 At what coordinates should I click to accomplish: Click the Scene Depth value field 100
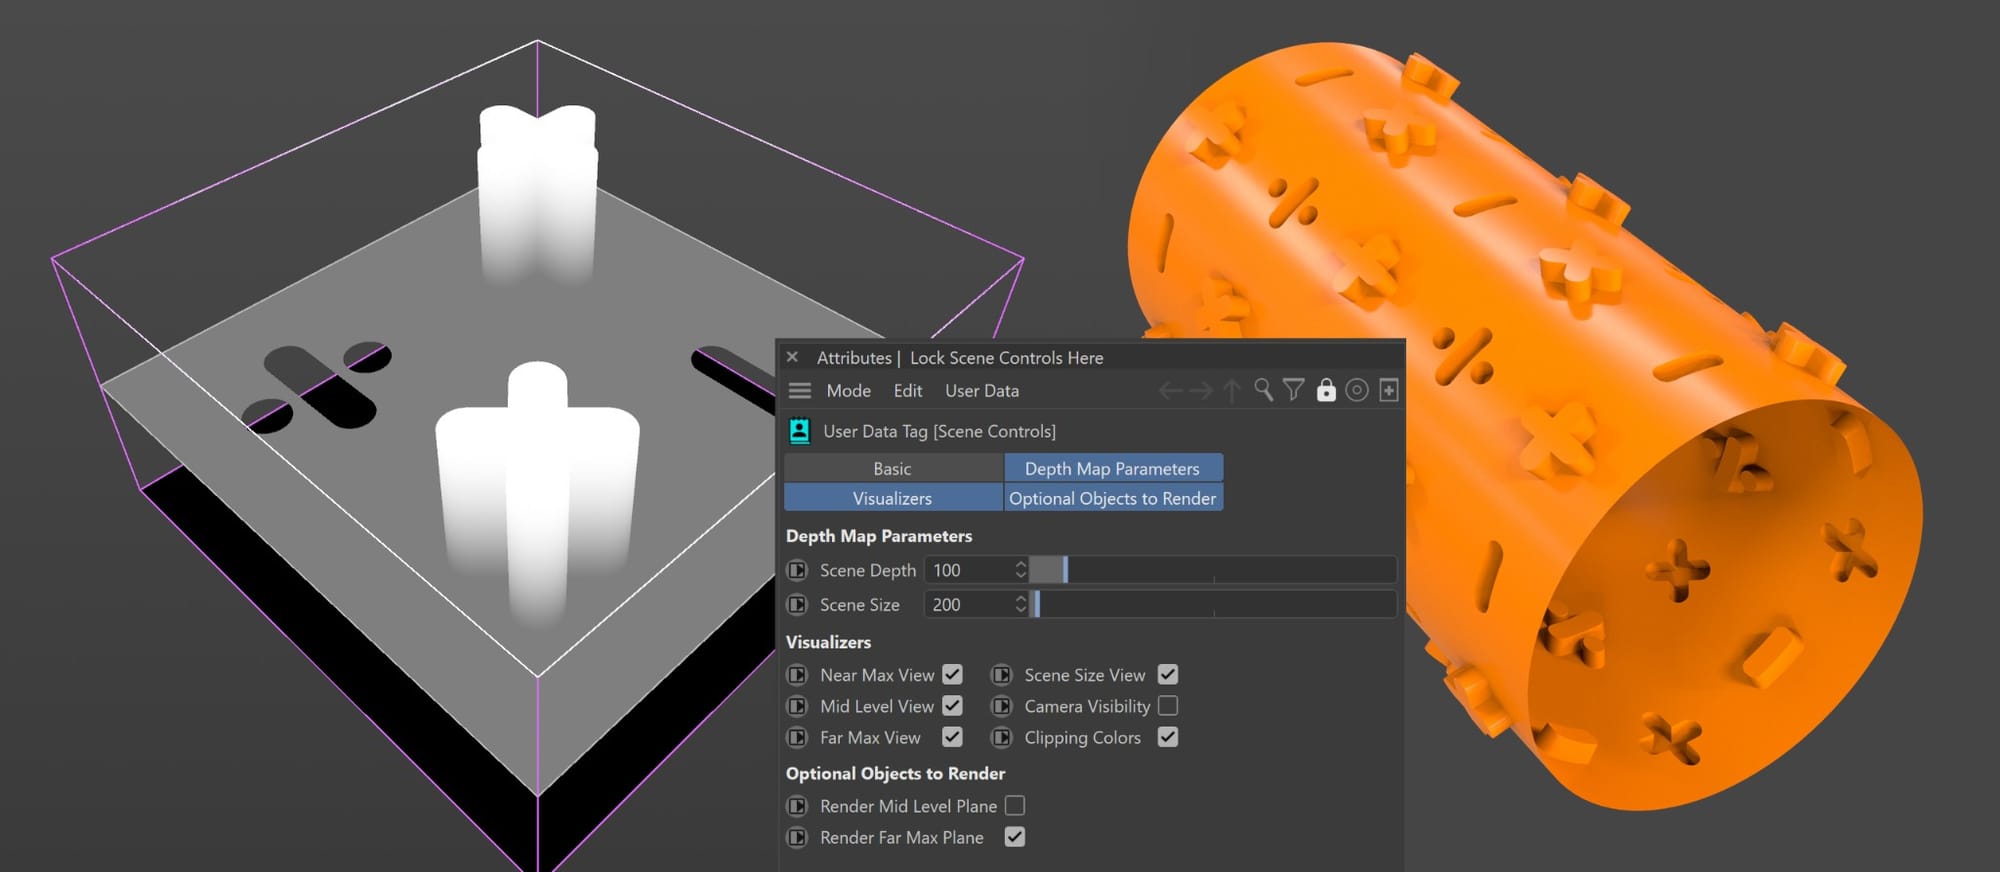coord(968,570)
